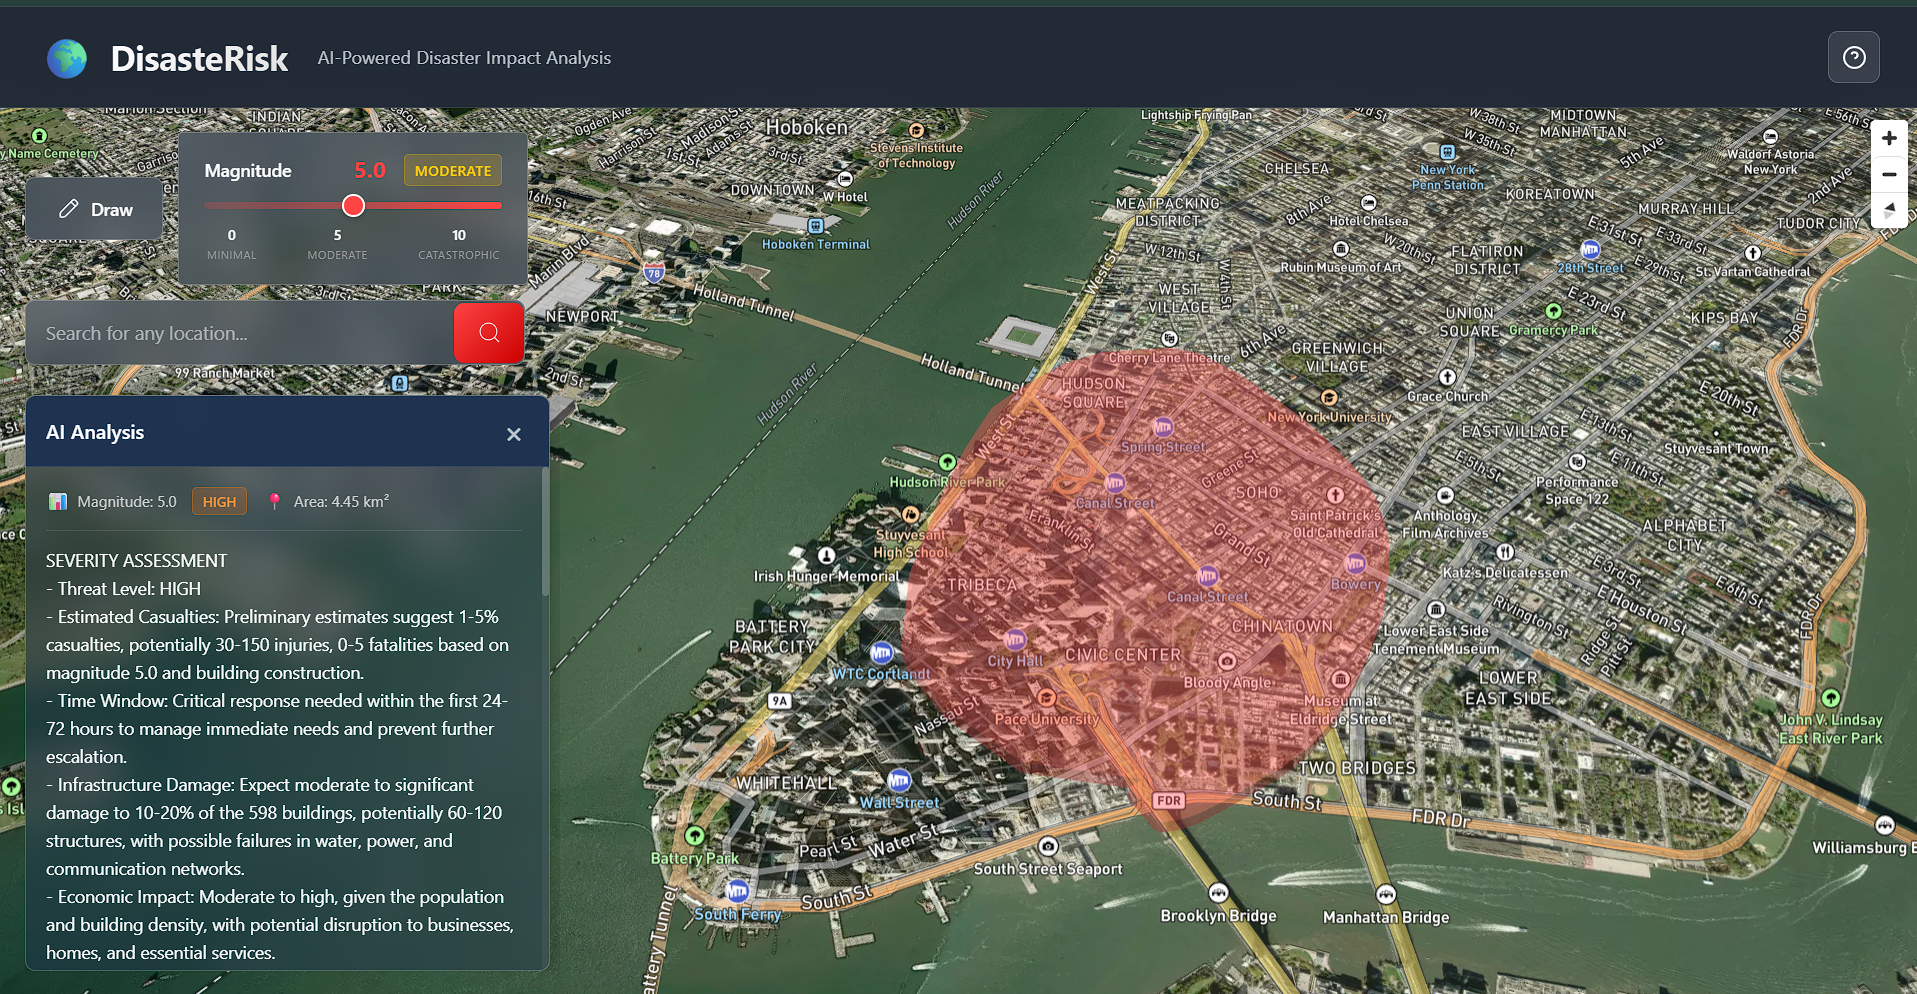Click the Lower East Side Tenement Museum marker

(x=1436, y=609)
